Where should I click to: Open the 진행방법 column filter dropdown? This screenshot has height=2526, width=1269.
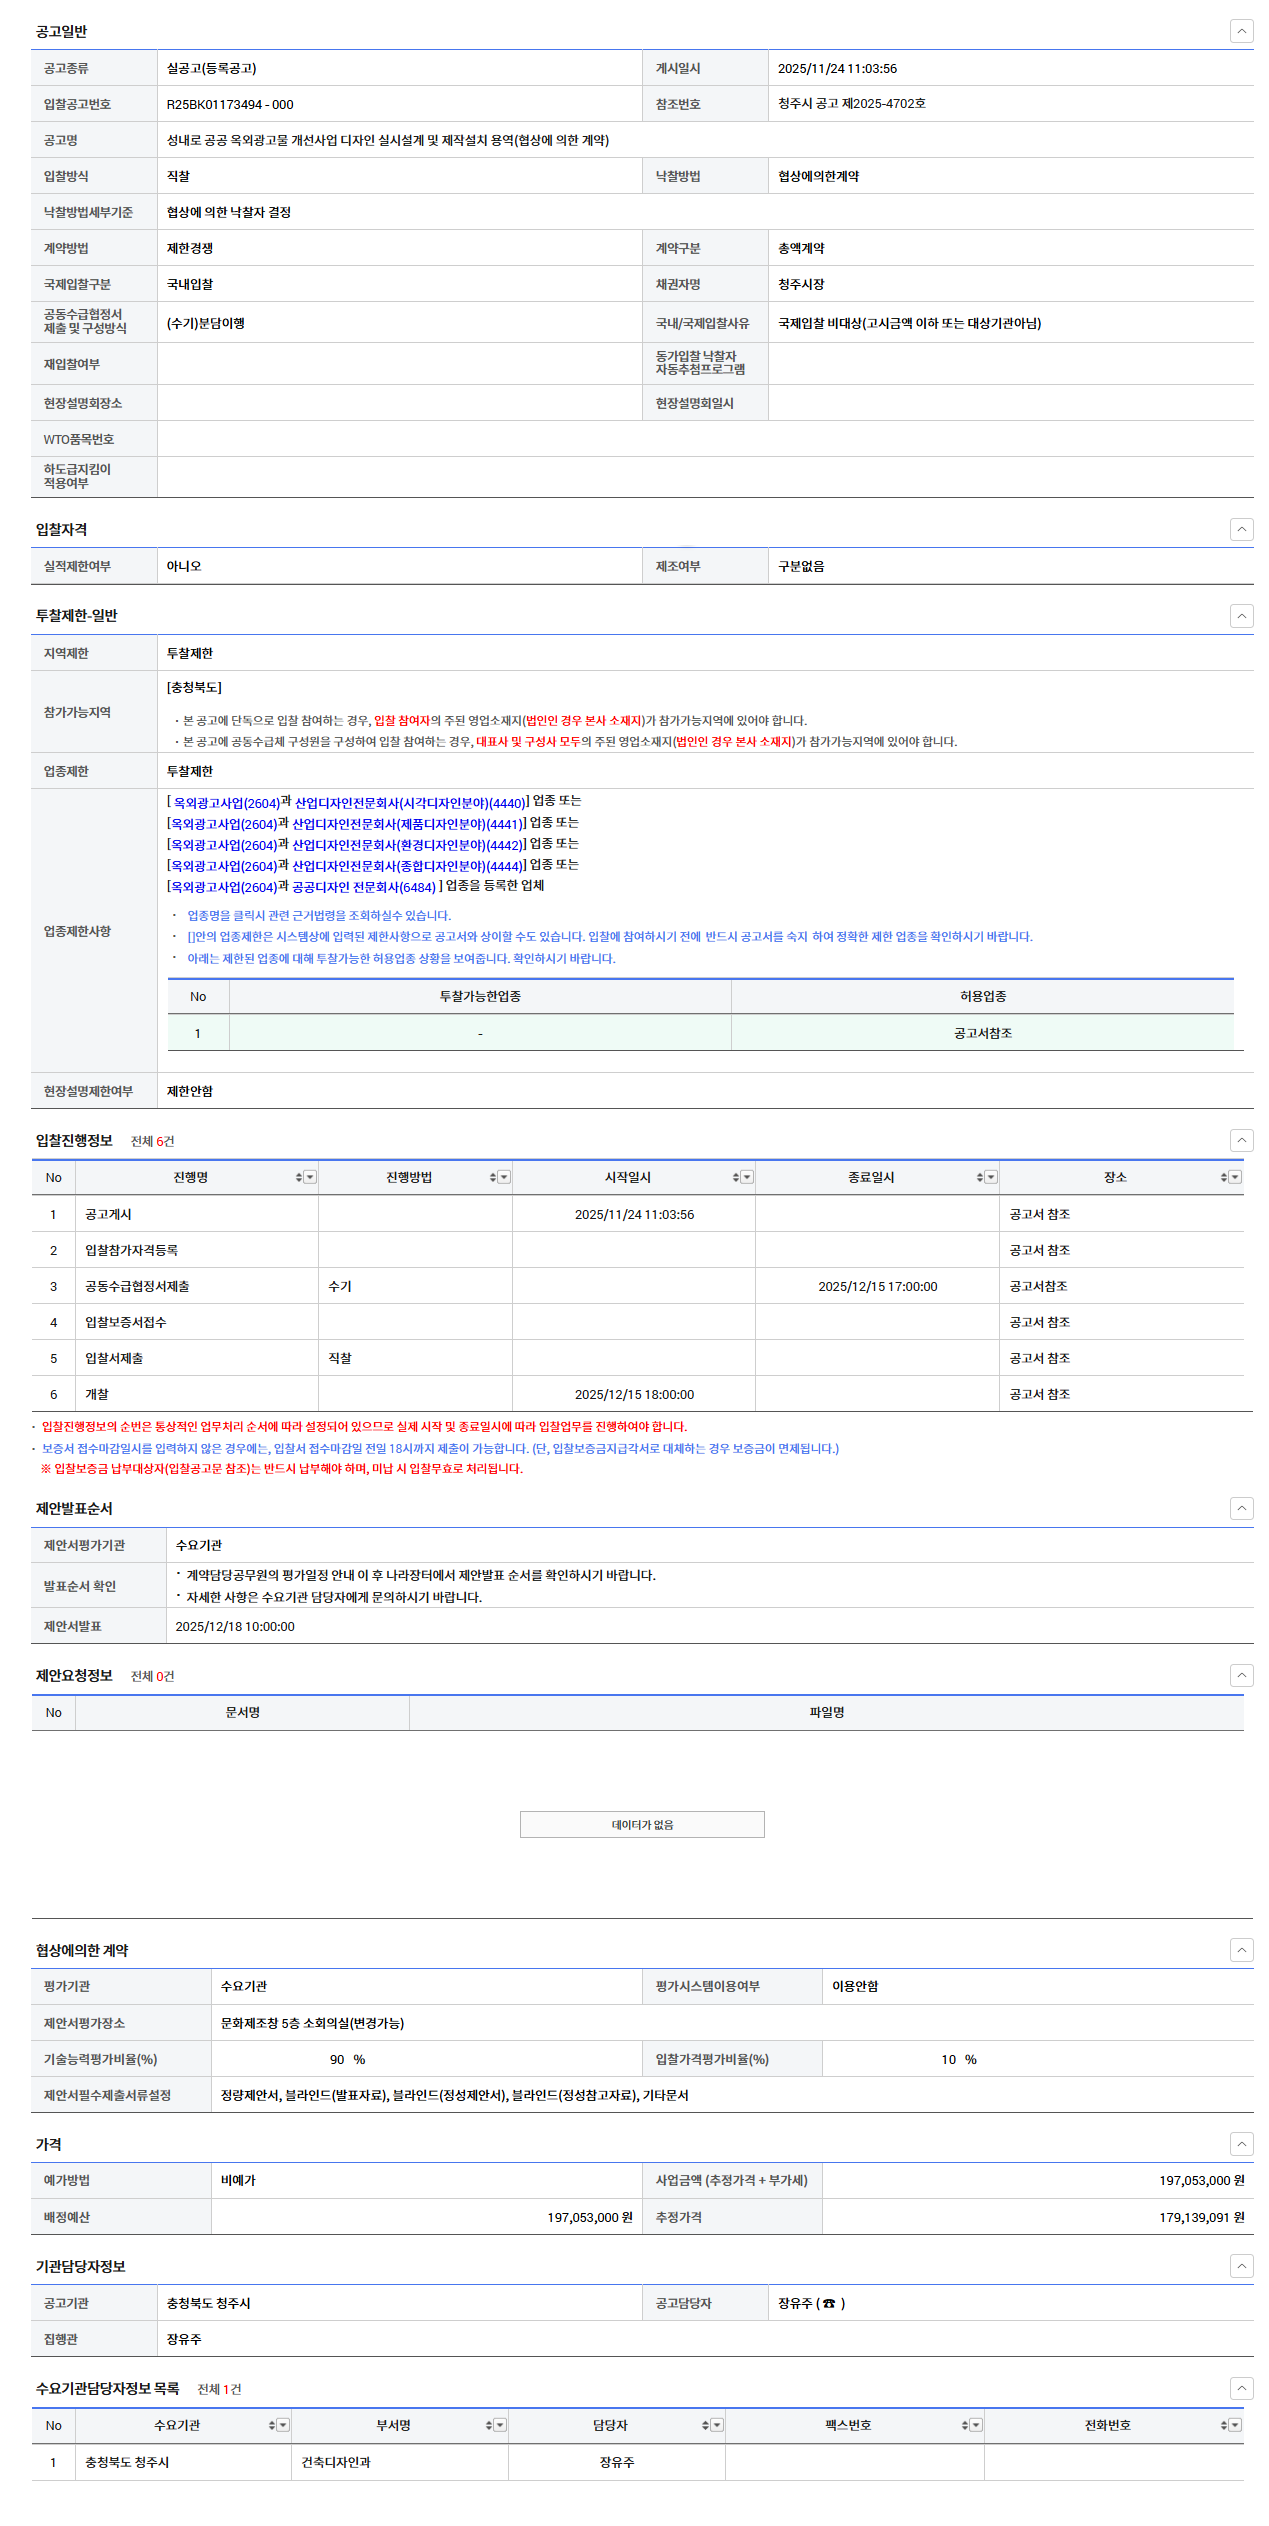click(504, 1177)
